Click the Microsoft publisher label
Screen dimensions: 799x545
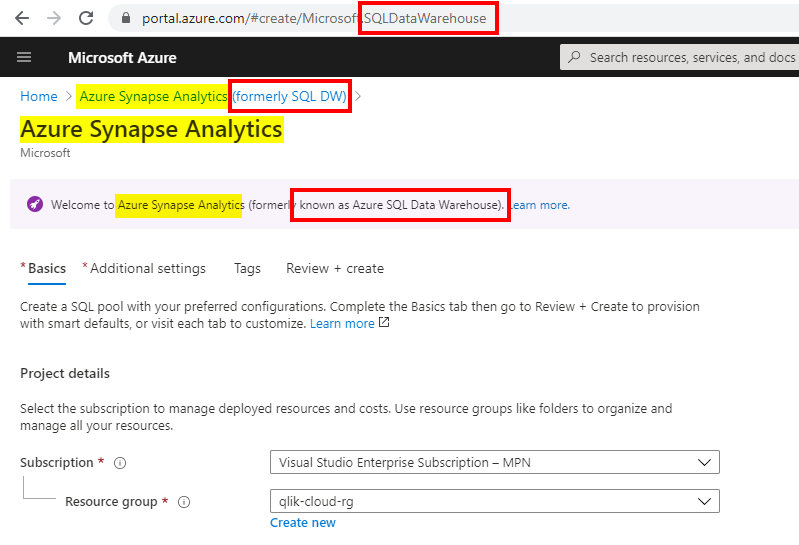45,153
